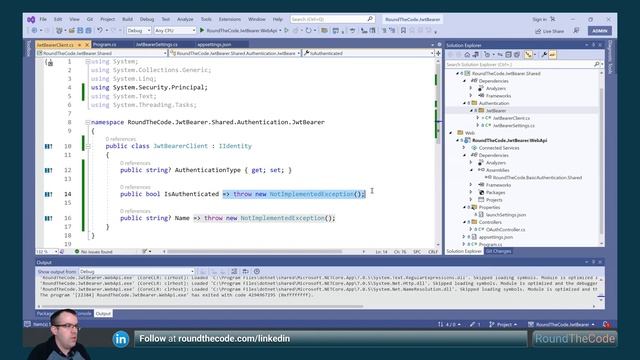
Task: Open the File menu
Action: [43, 19]
